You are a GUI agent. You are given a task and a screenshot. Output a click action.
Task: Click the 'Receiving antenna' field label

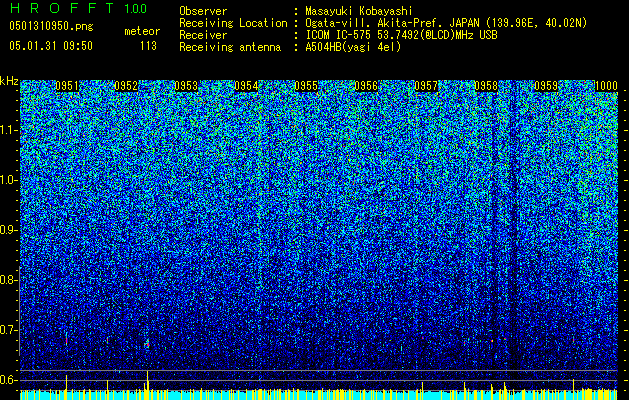(230, 47)
